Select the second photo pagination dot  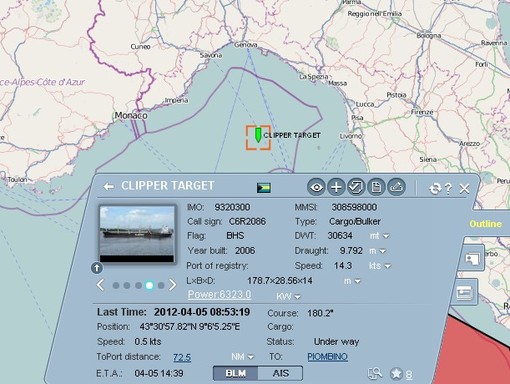(x=127, y=286)
